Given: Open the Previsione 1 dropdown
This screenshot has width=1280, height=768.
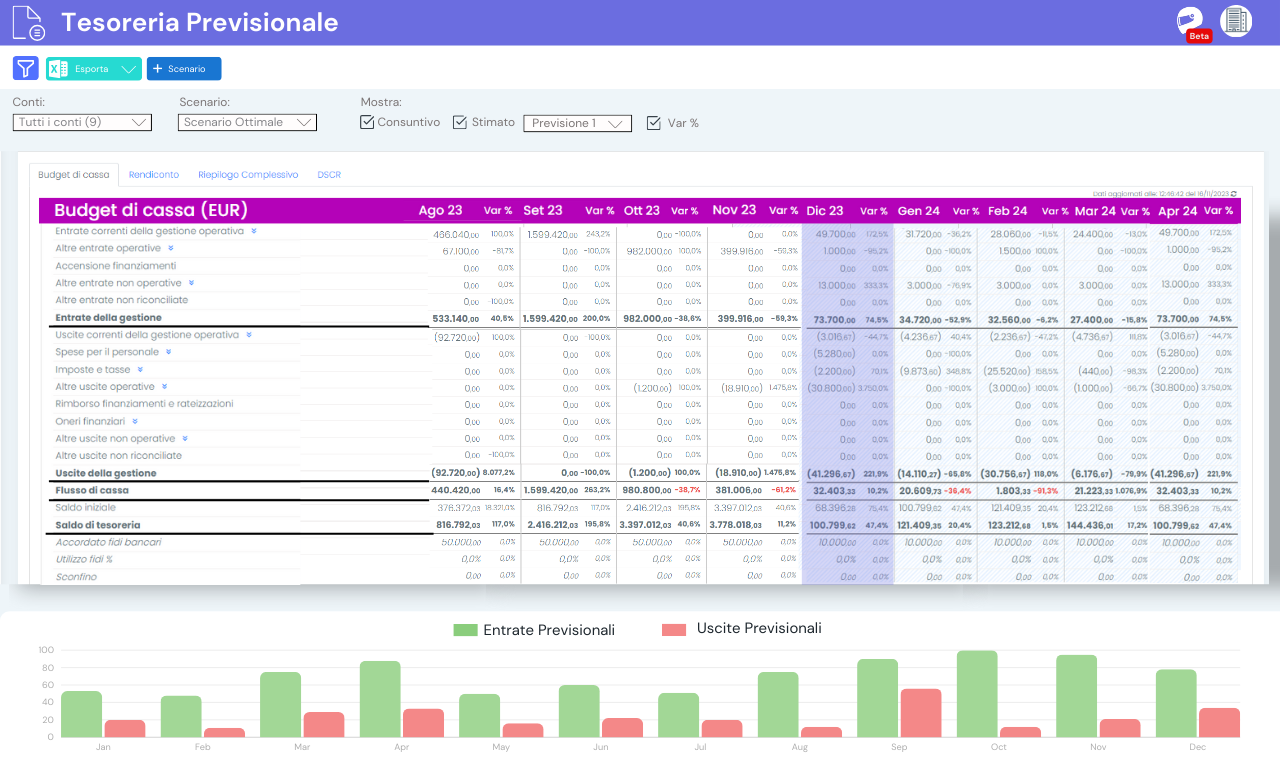Looking at the screenshot, I should tap(578, 123).
